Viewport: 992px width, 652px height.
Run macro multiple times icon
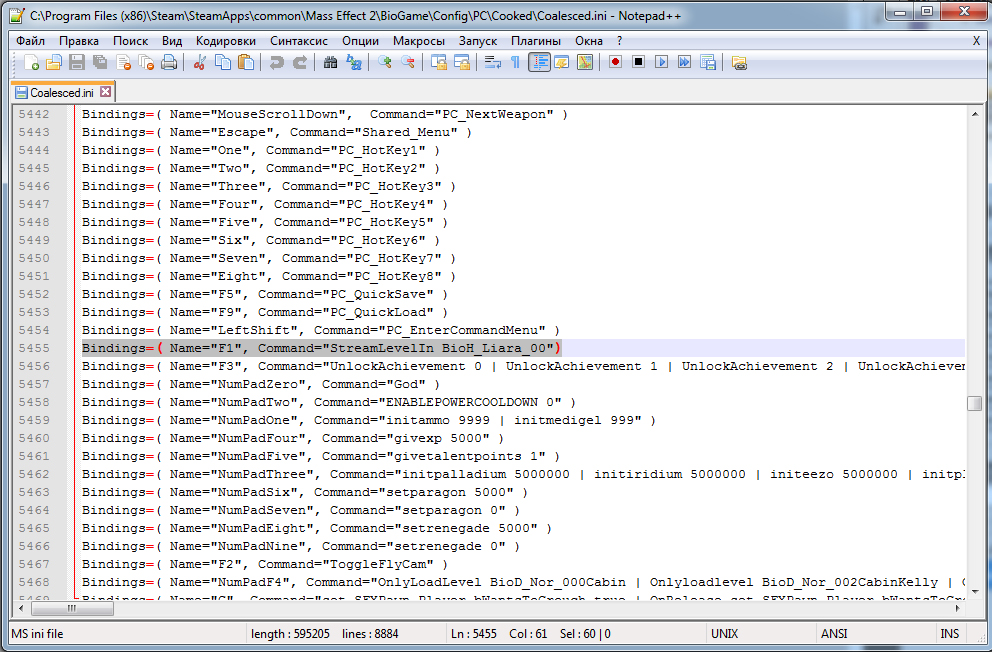click(x=685, y=62)
